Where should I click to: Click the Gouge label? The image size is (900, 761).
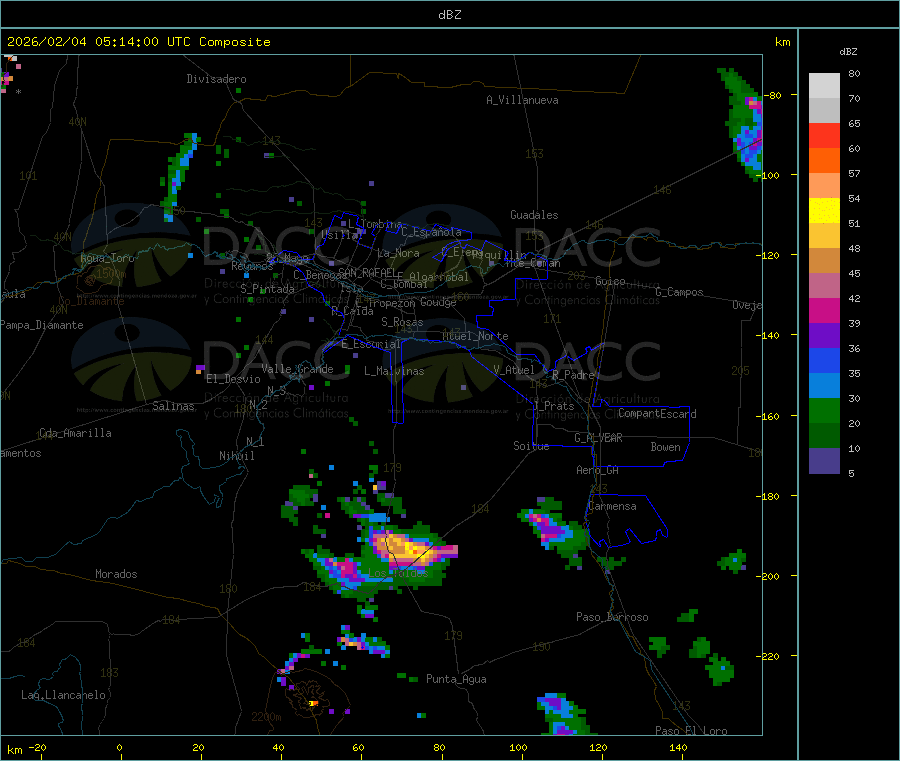point(438,302)
